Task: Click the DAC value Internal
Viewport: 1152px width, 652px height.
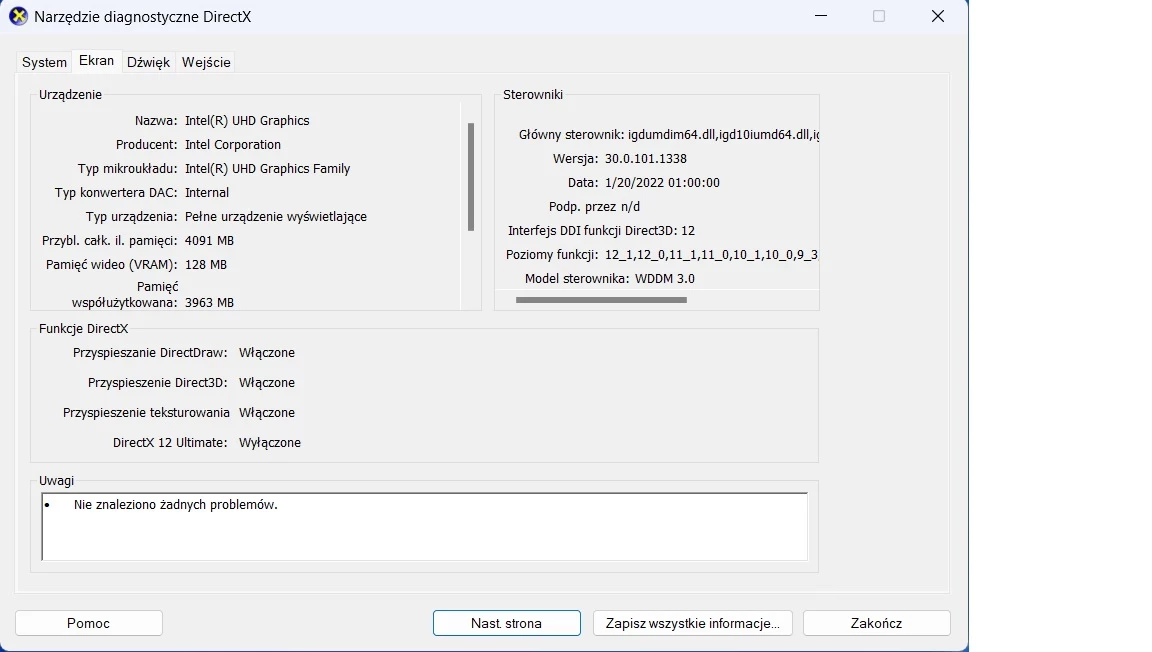Action: [207, 193]
